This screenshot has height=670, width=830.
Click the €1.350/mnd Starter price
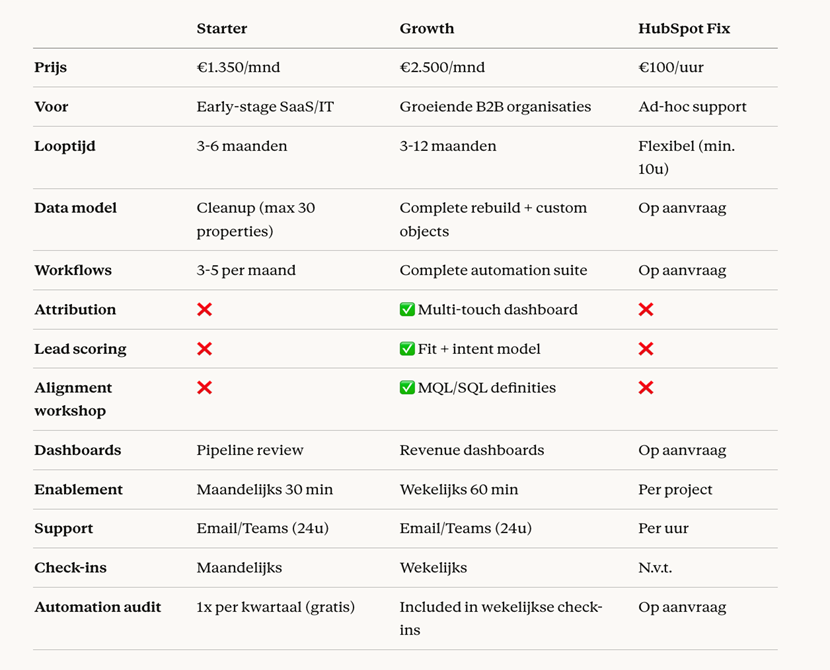(x=238, y=68)
